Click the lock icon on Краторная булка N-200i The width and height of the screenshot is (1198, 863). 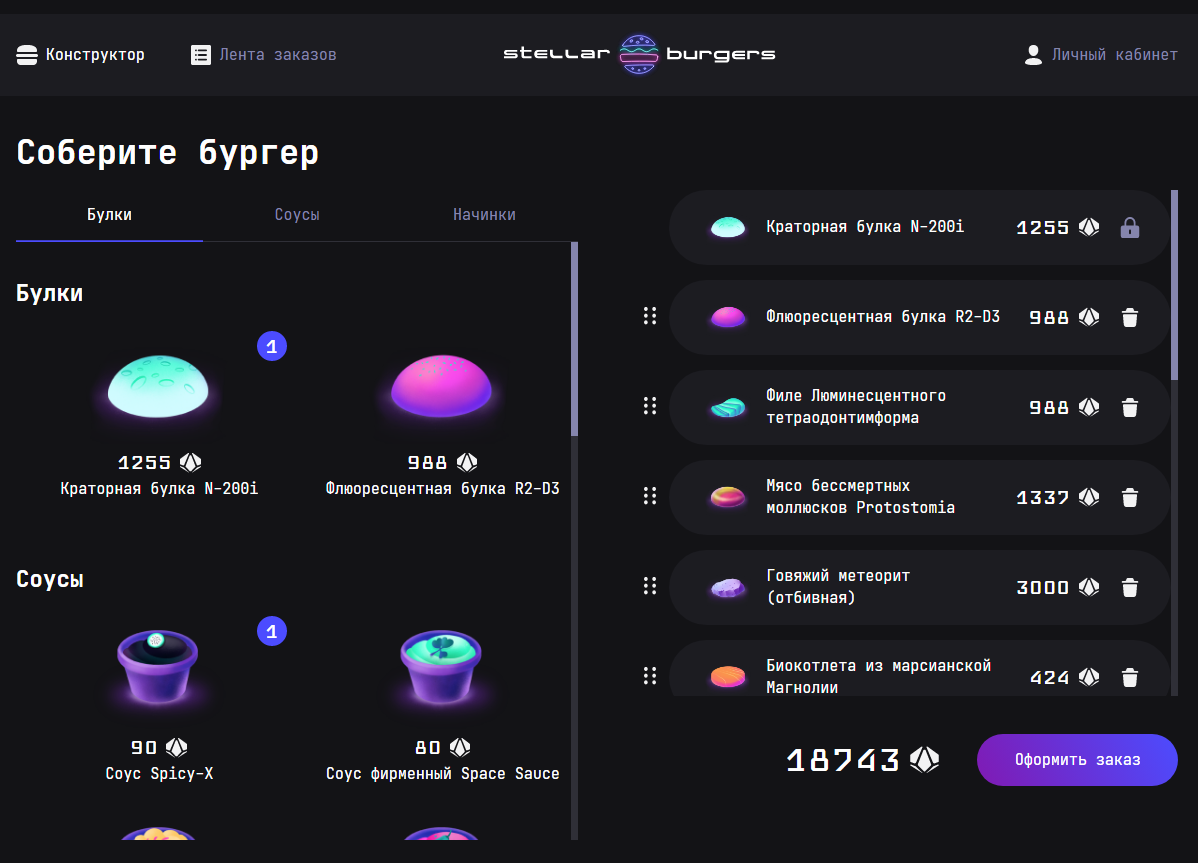1130,227
